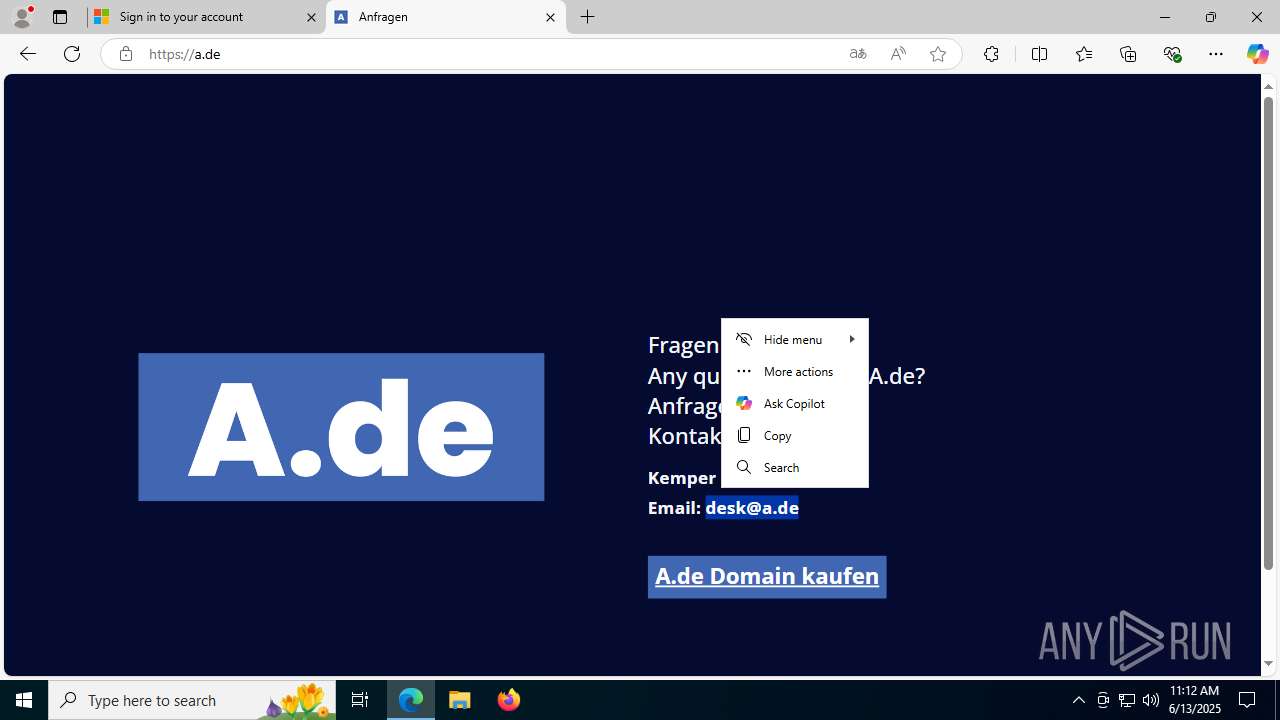Viewport: 1280px width, 720px height.
Task: Open clock showing 11:12 AM
Action: point(1194,700)
